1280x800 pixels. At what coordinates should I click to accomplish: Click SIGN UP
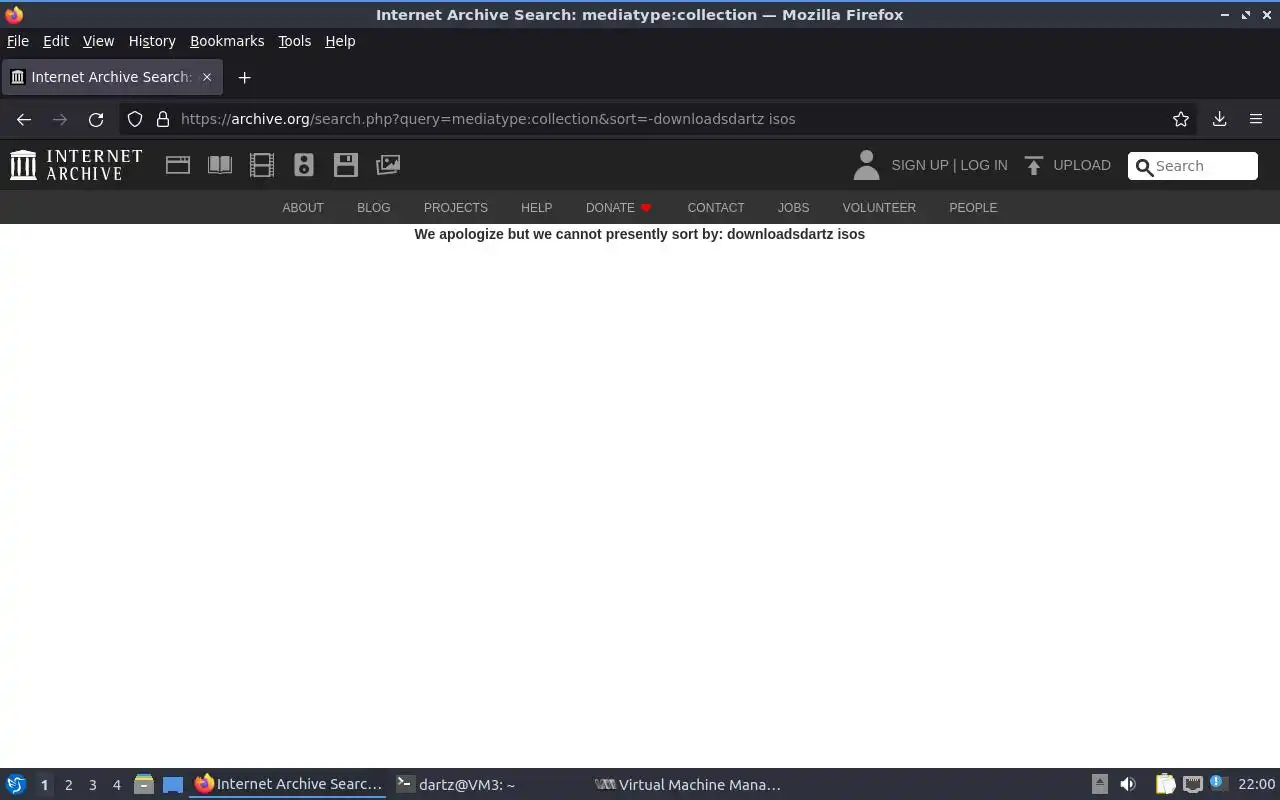(x=919, y=165)
